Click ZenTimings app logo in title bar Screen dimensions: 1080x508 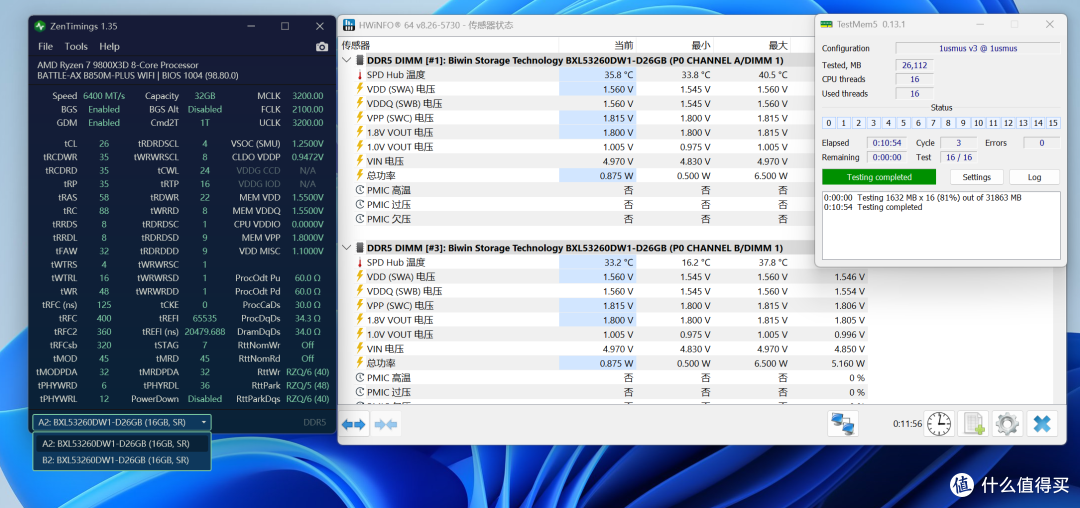[x=41, y=26]
